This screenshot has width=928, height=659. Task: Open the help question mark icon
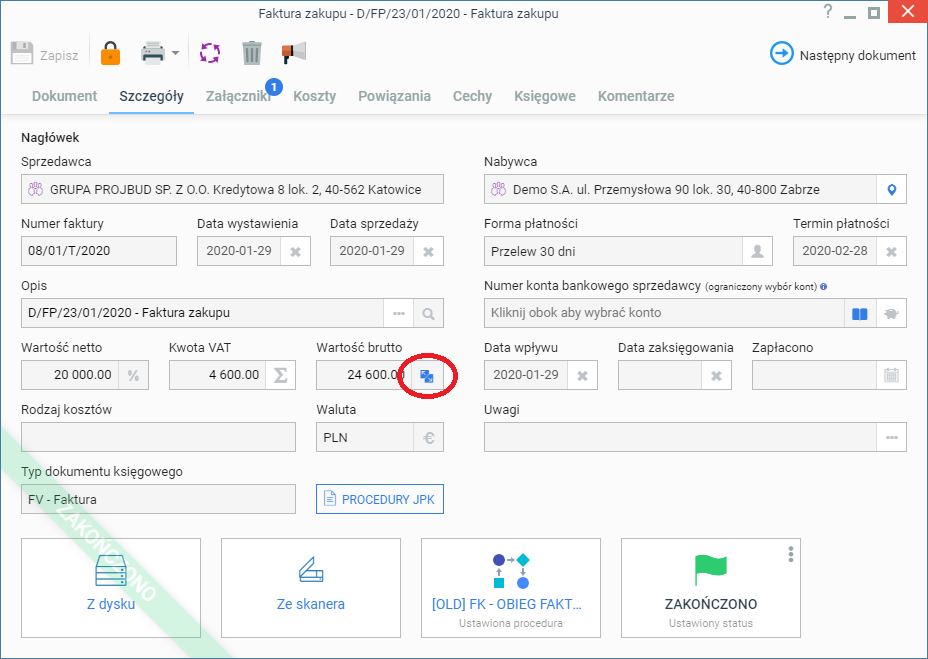pos(828,12)
